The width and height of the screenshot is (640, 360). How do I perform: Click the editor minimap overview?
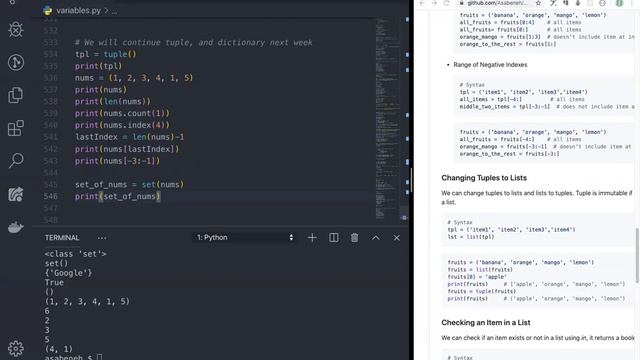point(387,118)
